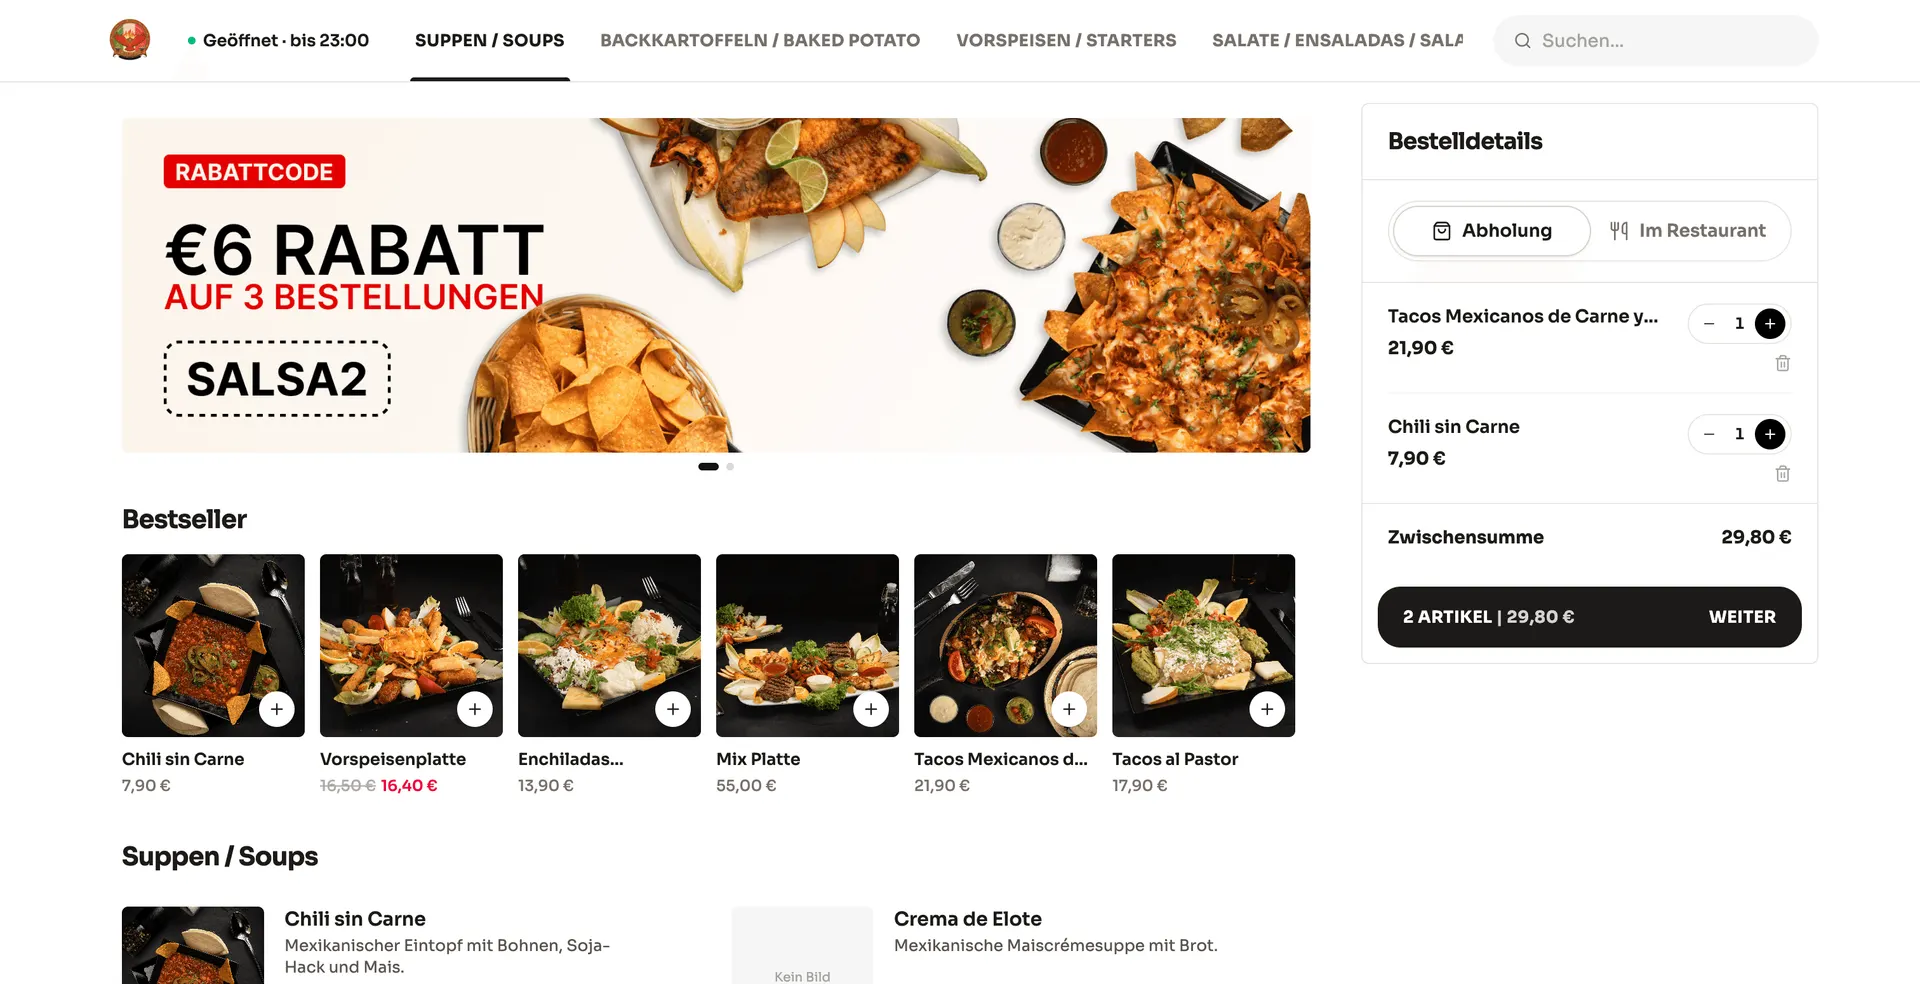Add Enchiladas bestseller with plus icon

click(673, 709)
